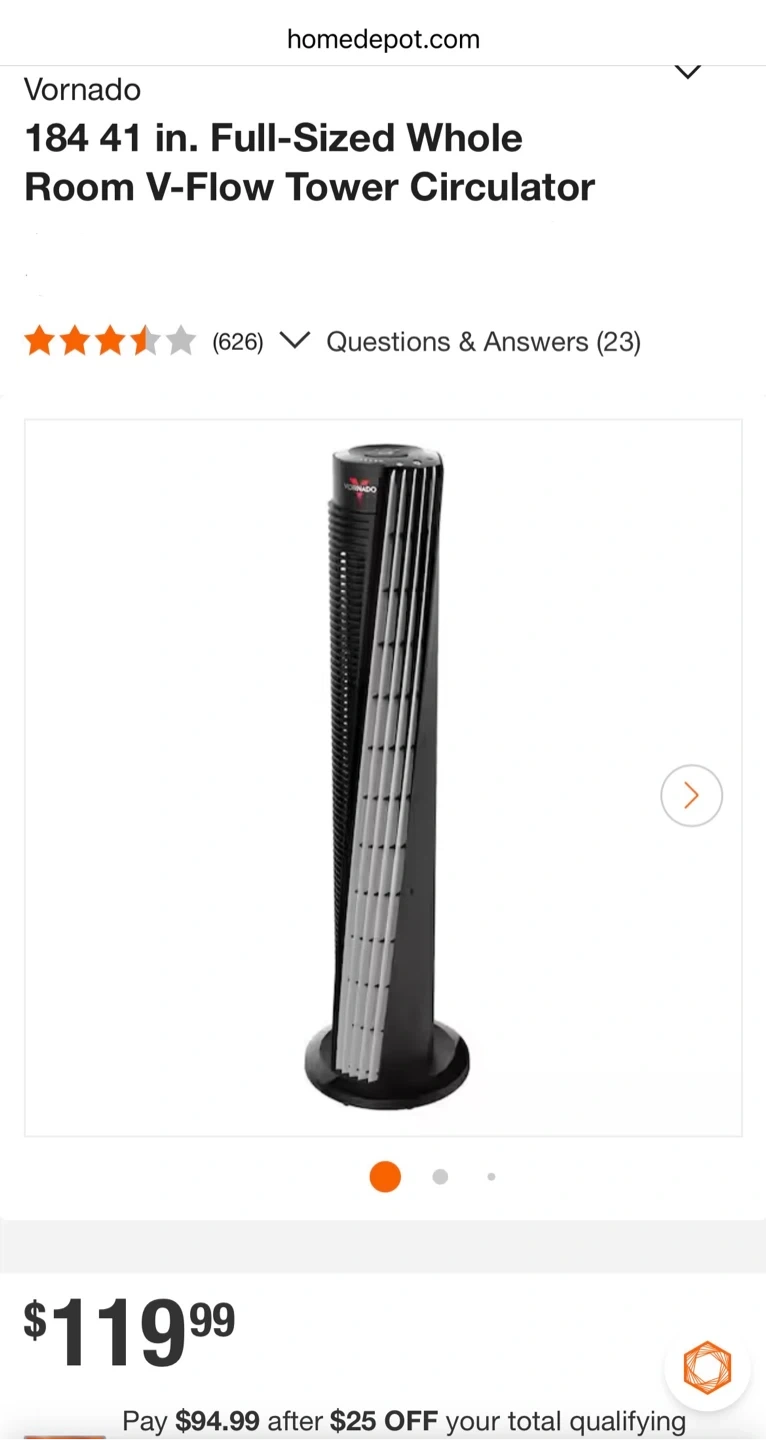This screenshot has height=1440, width=766.
Task: Open Questions & Answers (23)
Action: (x=484, y=342)
